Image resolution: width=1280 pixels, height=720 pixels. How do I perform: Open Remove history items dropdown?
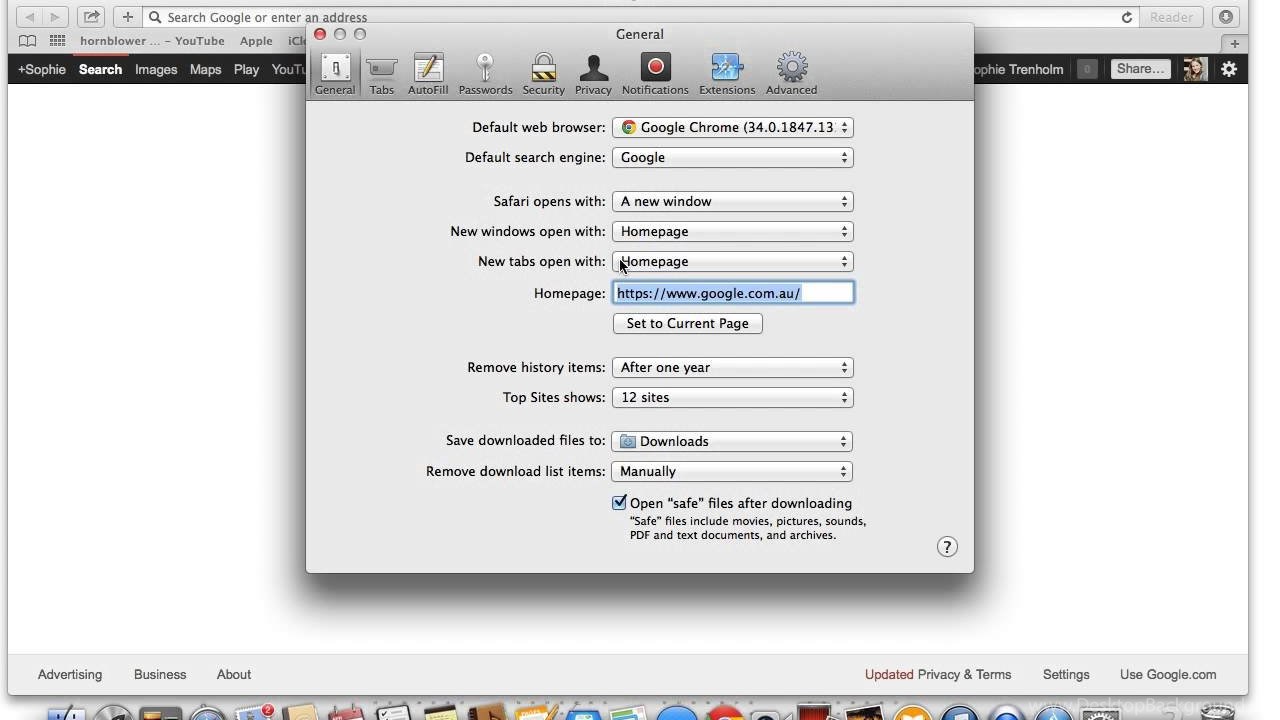pos(733,367)
